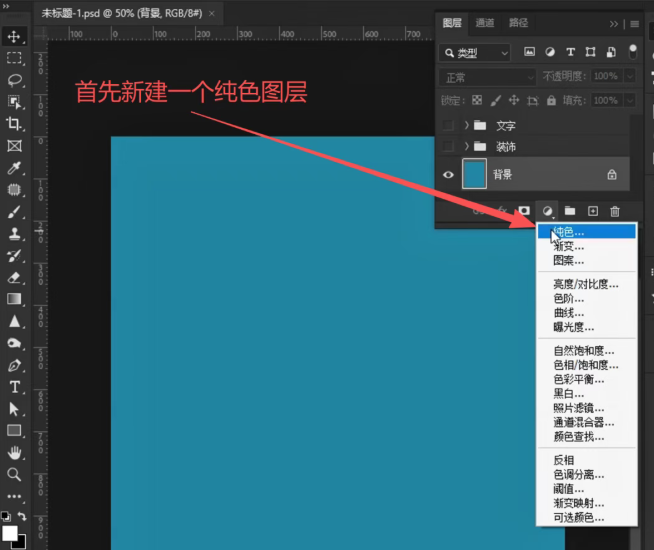Select the Object Selection tool
The width and height of the screenshot is (654, 550).
click(x=14, y=102)
